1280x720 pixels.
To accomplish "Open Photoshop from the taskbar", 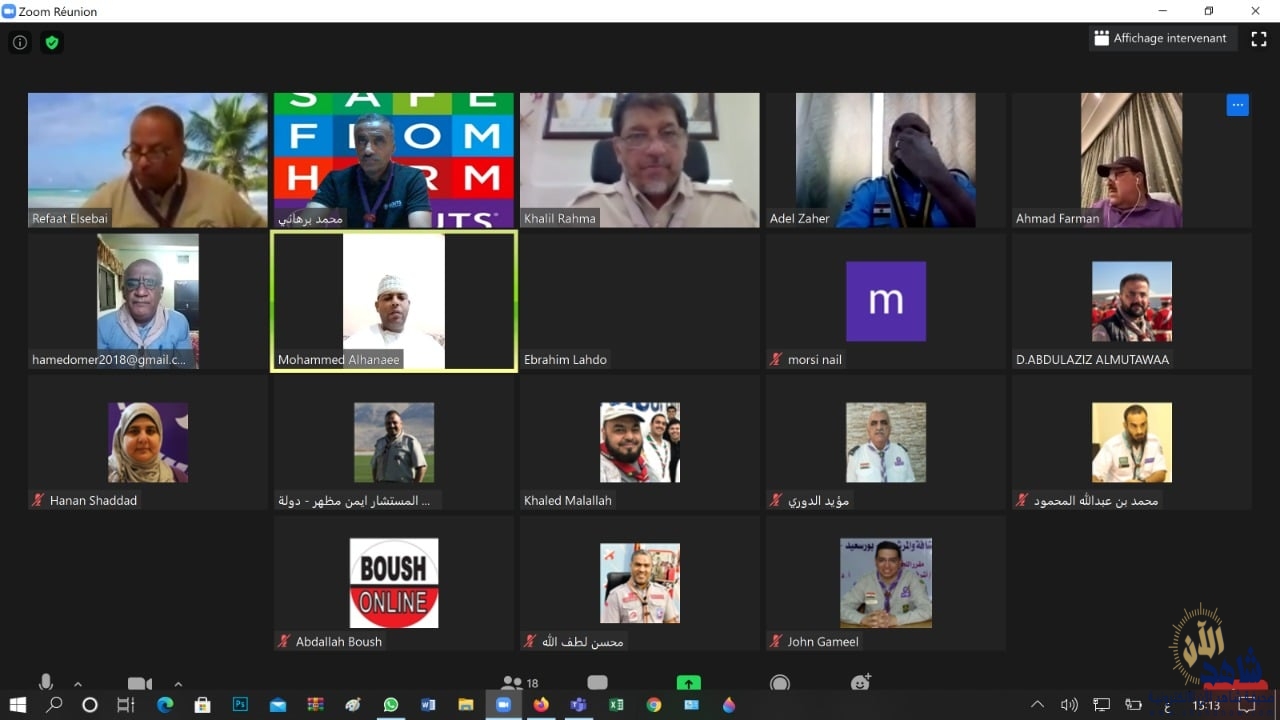I will click(240, 705).
